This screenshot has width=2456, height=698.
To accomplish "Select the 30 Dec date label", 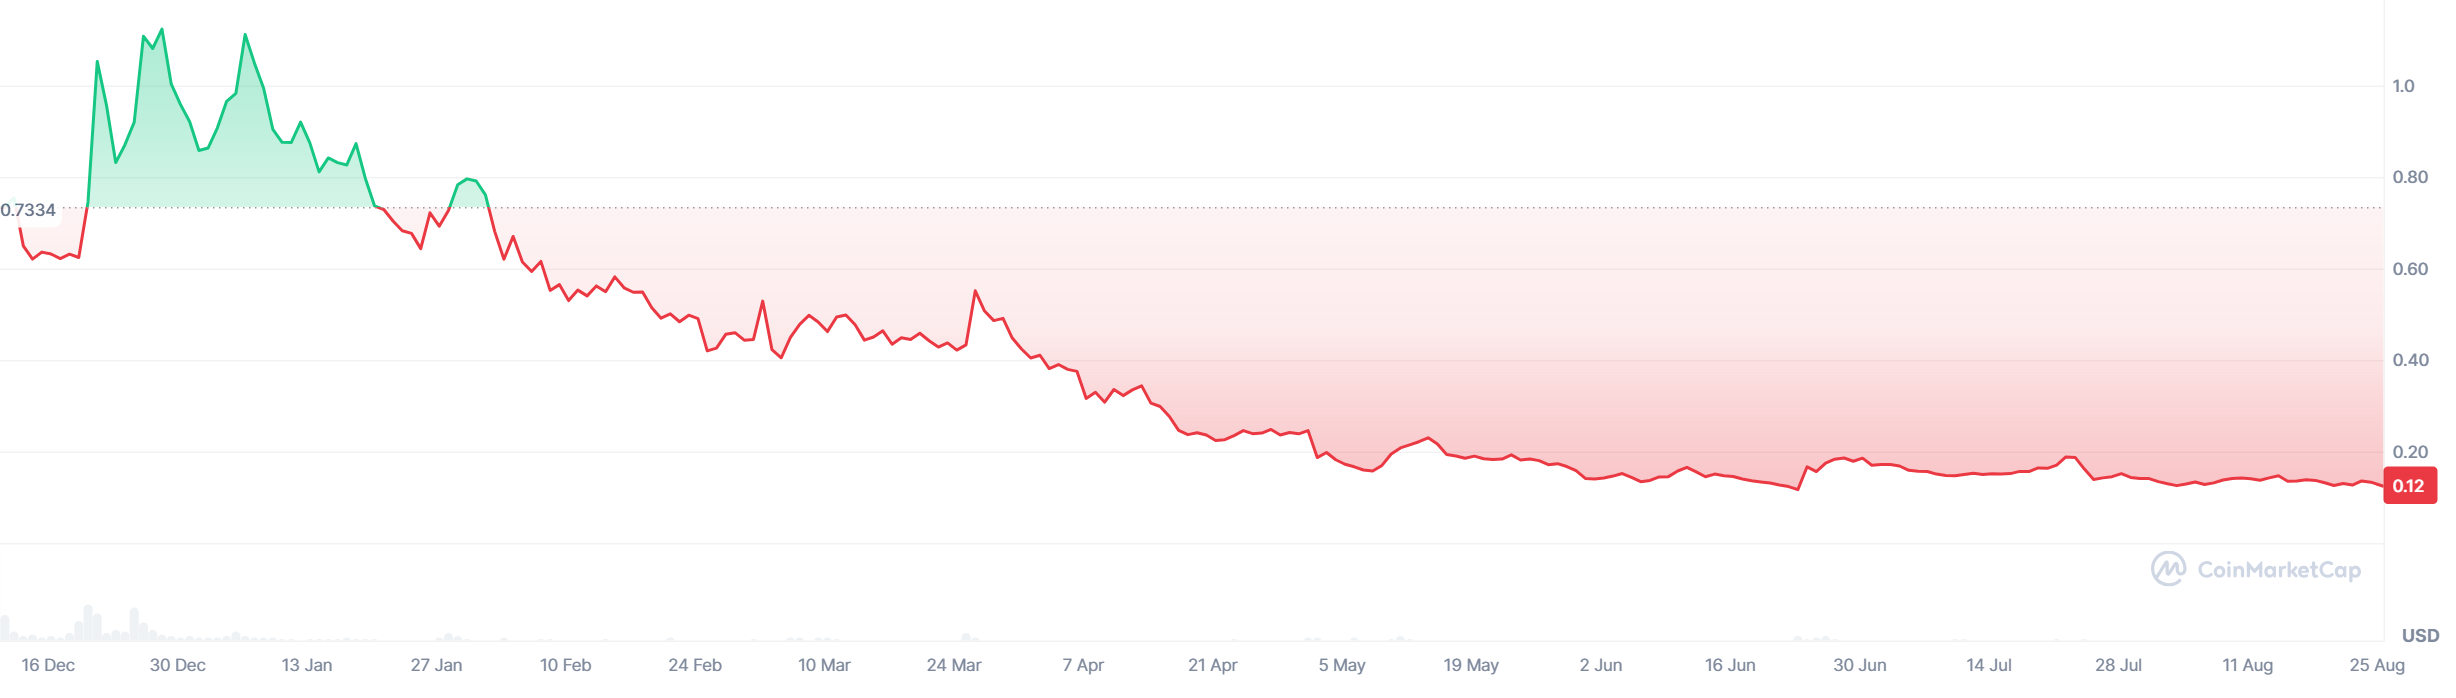I will click(x=178, y=665).
